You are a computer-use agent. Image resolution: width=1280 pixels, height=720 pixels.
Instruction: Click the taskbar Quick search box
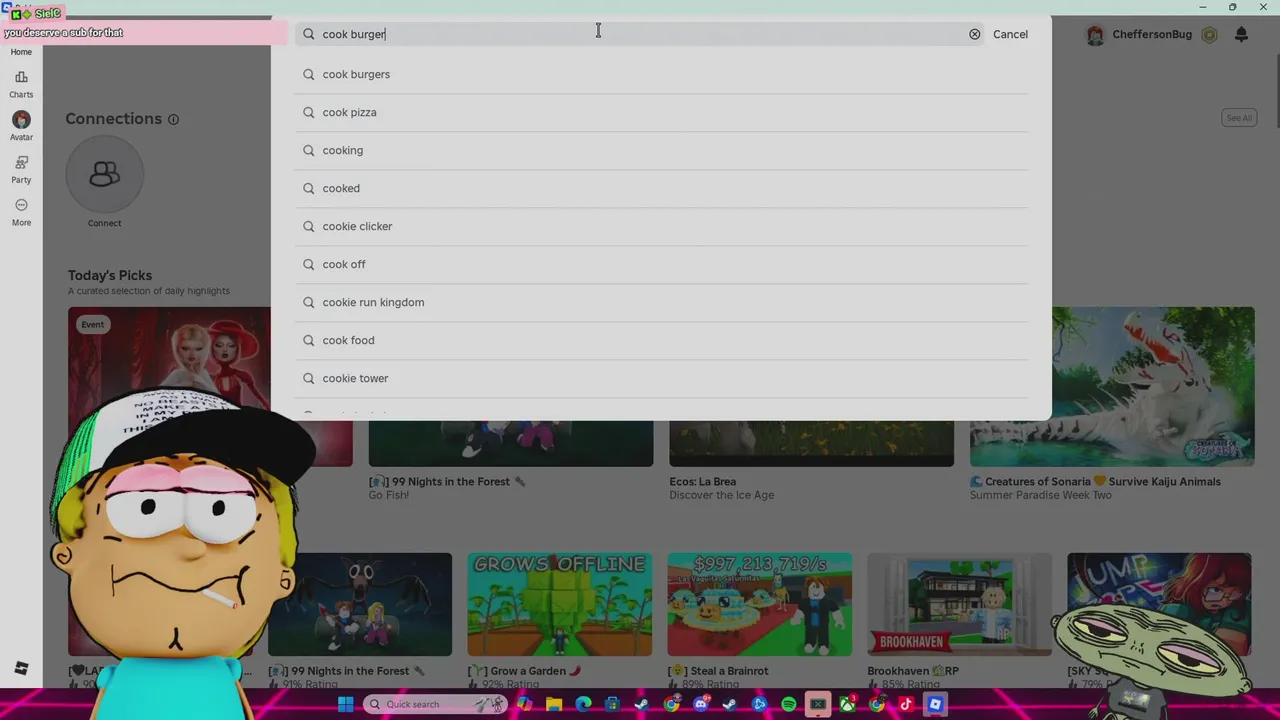coord(436,704)
